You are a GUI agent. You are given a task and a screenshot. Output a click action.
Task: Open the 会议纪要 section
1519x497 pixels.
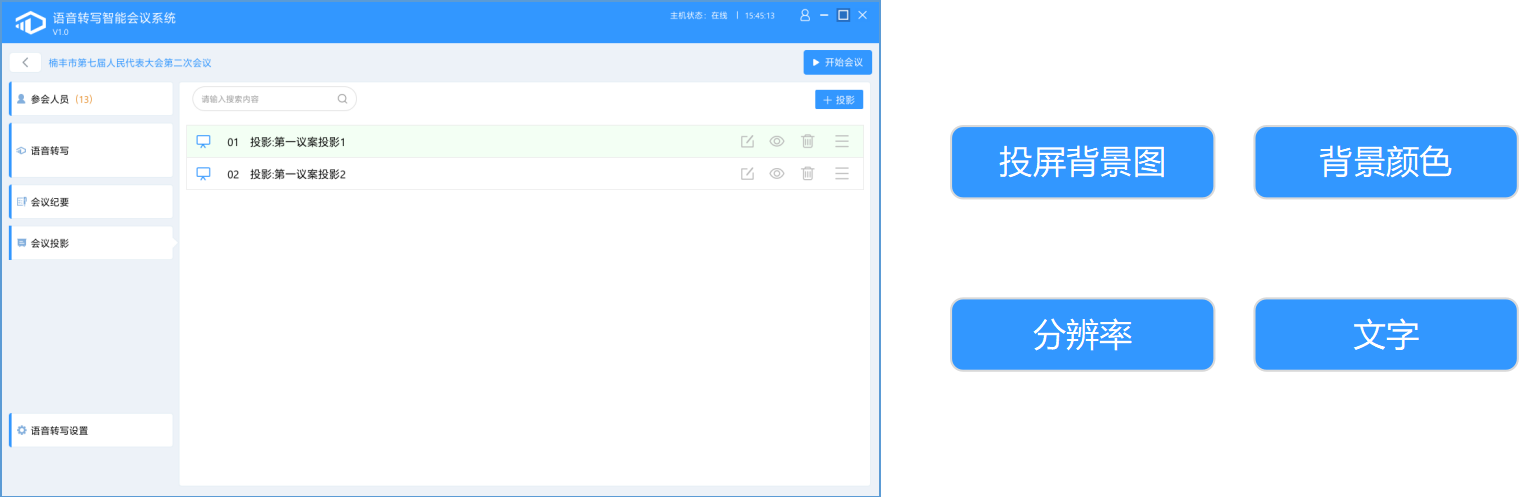point(90,202)
